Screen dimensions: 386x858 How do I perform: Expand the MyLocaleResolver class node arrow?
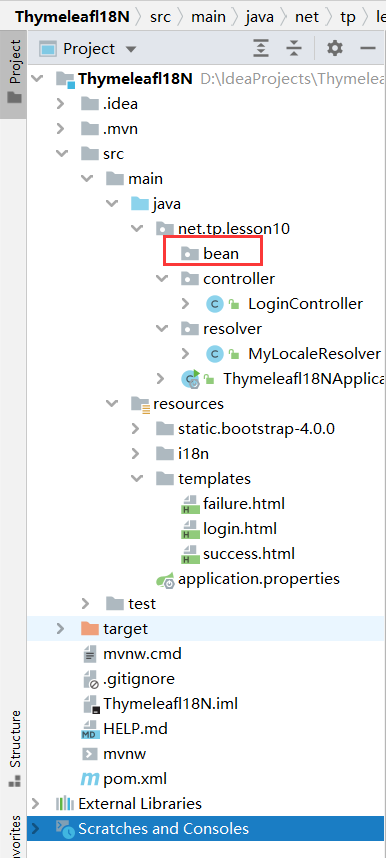[x=186, y=354]
